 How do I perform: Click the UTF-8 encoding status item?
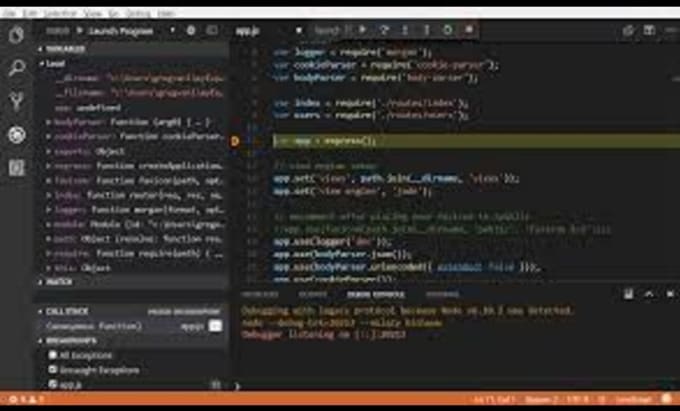(x=580, y=399)
